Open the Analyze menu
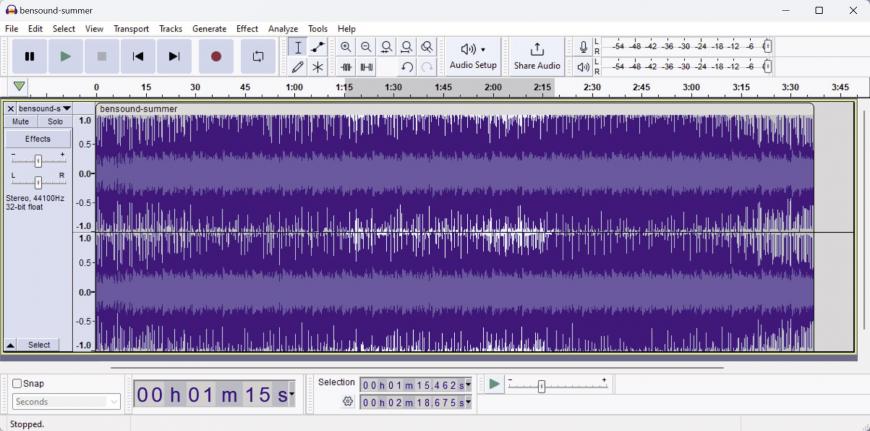 point(283,28)
